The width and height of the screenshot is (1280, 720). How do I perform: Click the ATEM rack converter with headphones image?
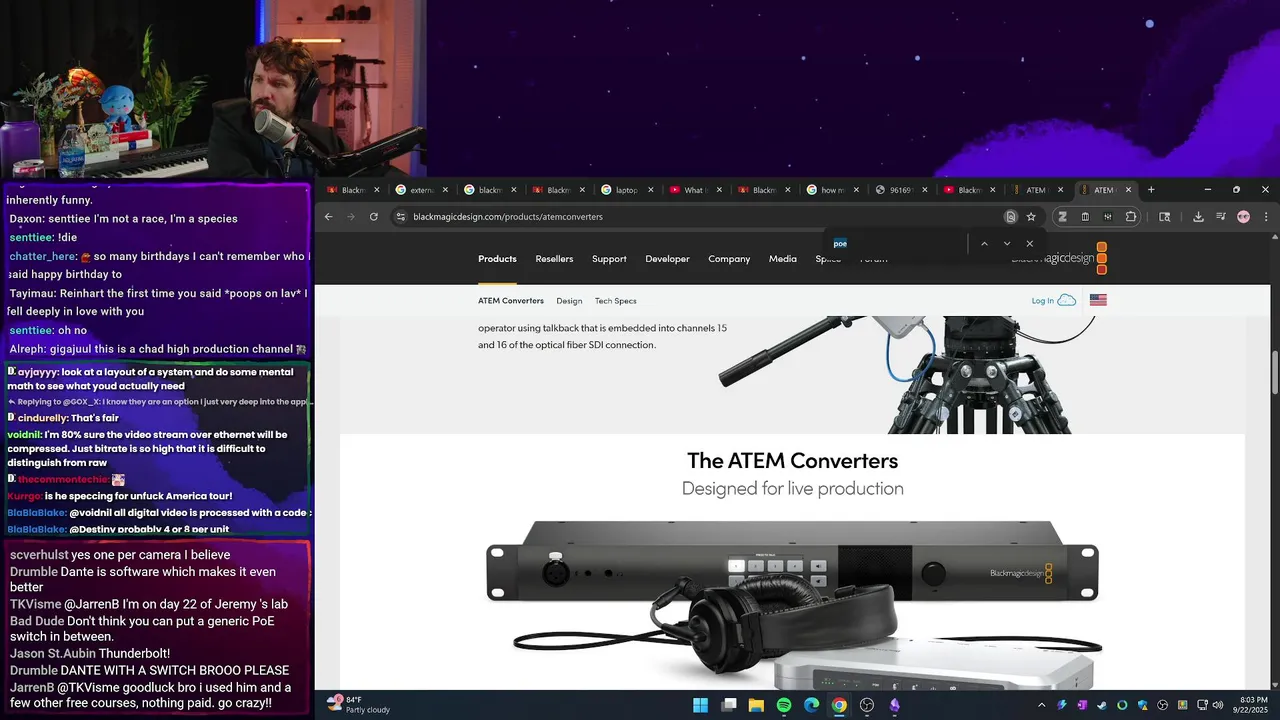tap(792, 604)
